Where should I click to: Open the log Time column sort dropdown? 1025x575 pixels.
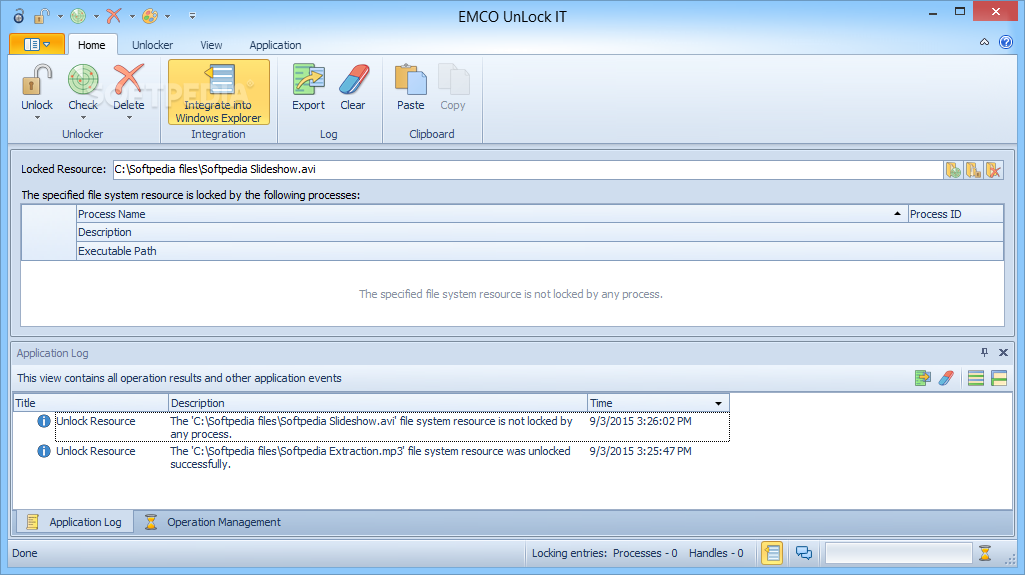pos(718,404)
